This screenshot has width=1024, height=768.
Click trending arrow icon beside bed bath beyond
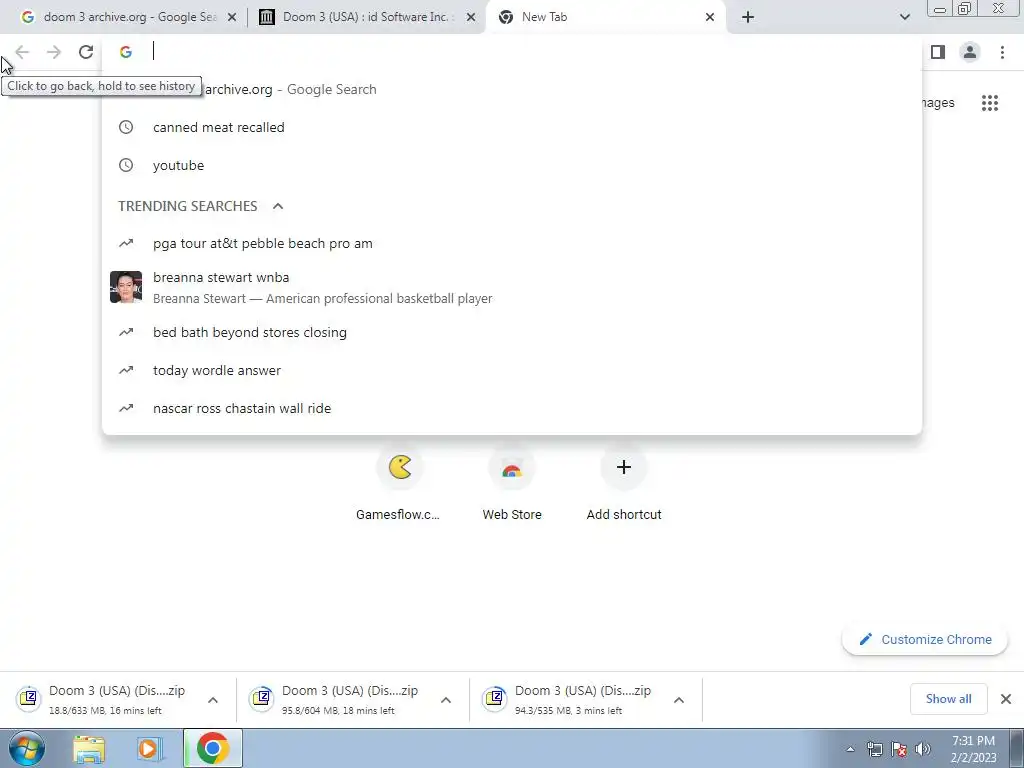[126, 332]
